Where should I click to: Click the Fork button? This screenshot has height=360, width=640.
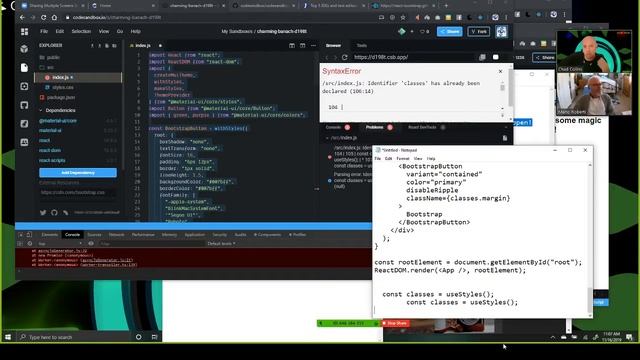[x=479, y=31]
